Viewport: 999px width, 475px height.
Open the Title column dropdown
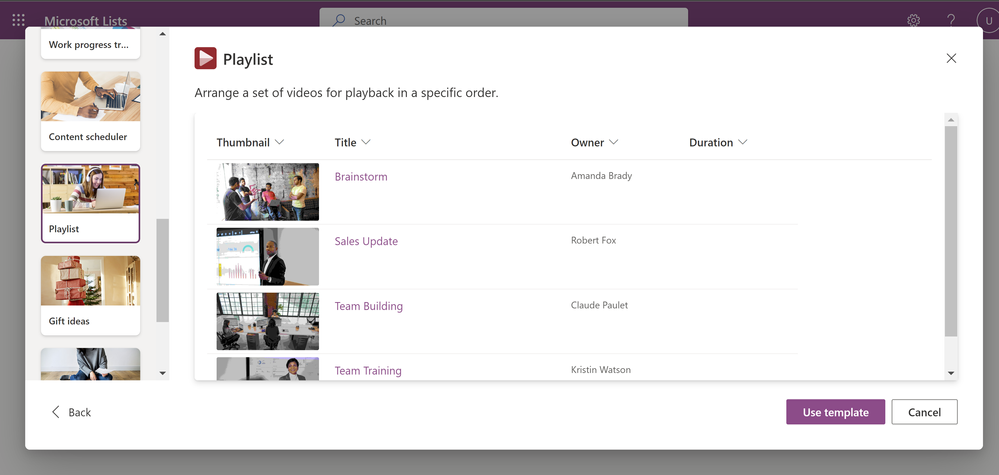click(366, 142)
